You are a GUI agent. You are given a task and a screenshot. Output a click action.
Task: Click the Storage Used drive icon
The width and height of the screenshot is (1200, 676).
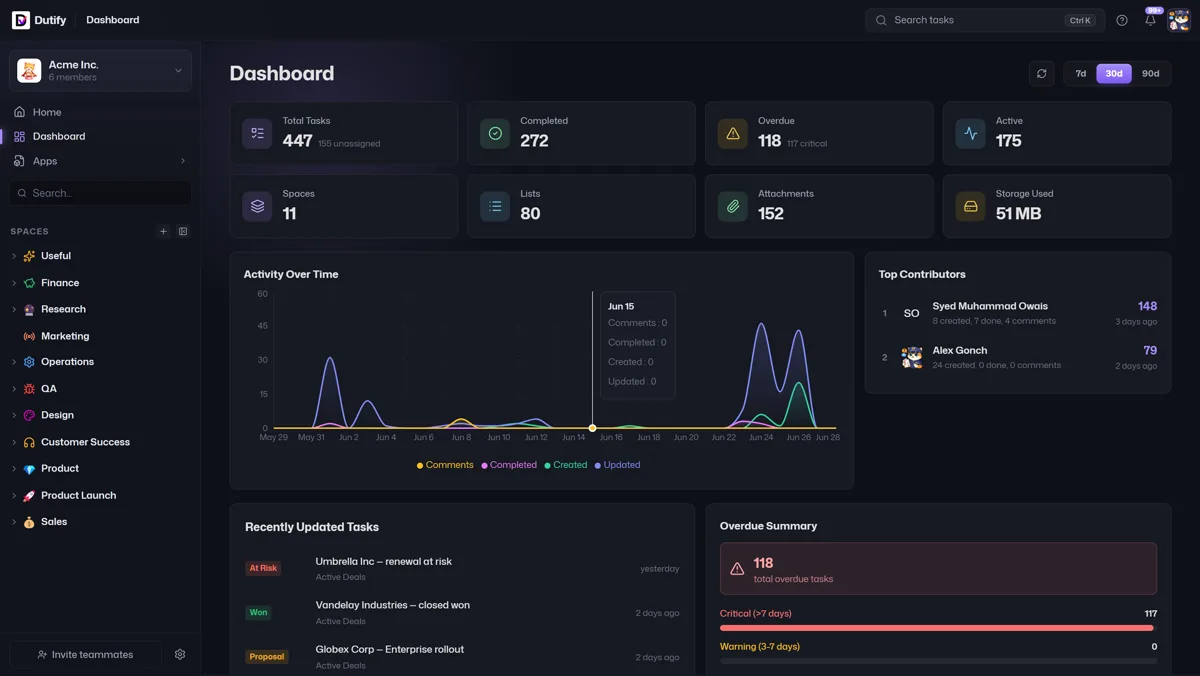970,206
